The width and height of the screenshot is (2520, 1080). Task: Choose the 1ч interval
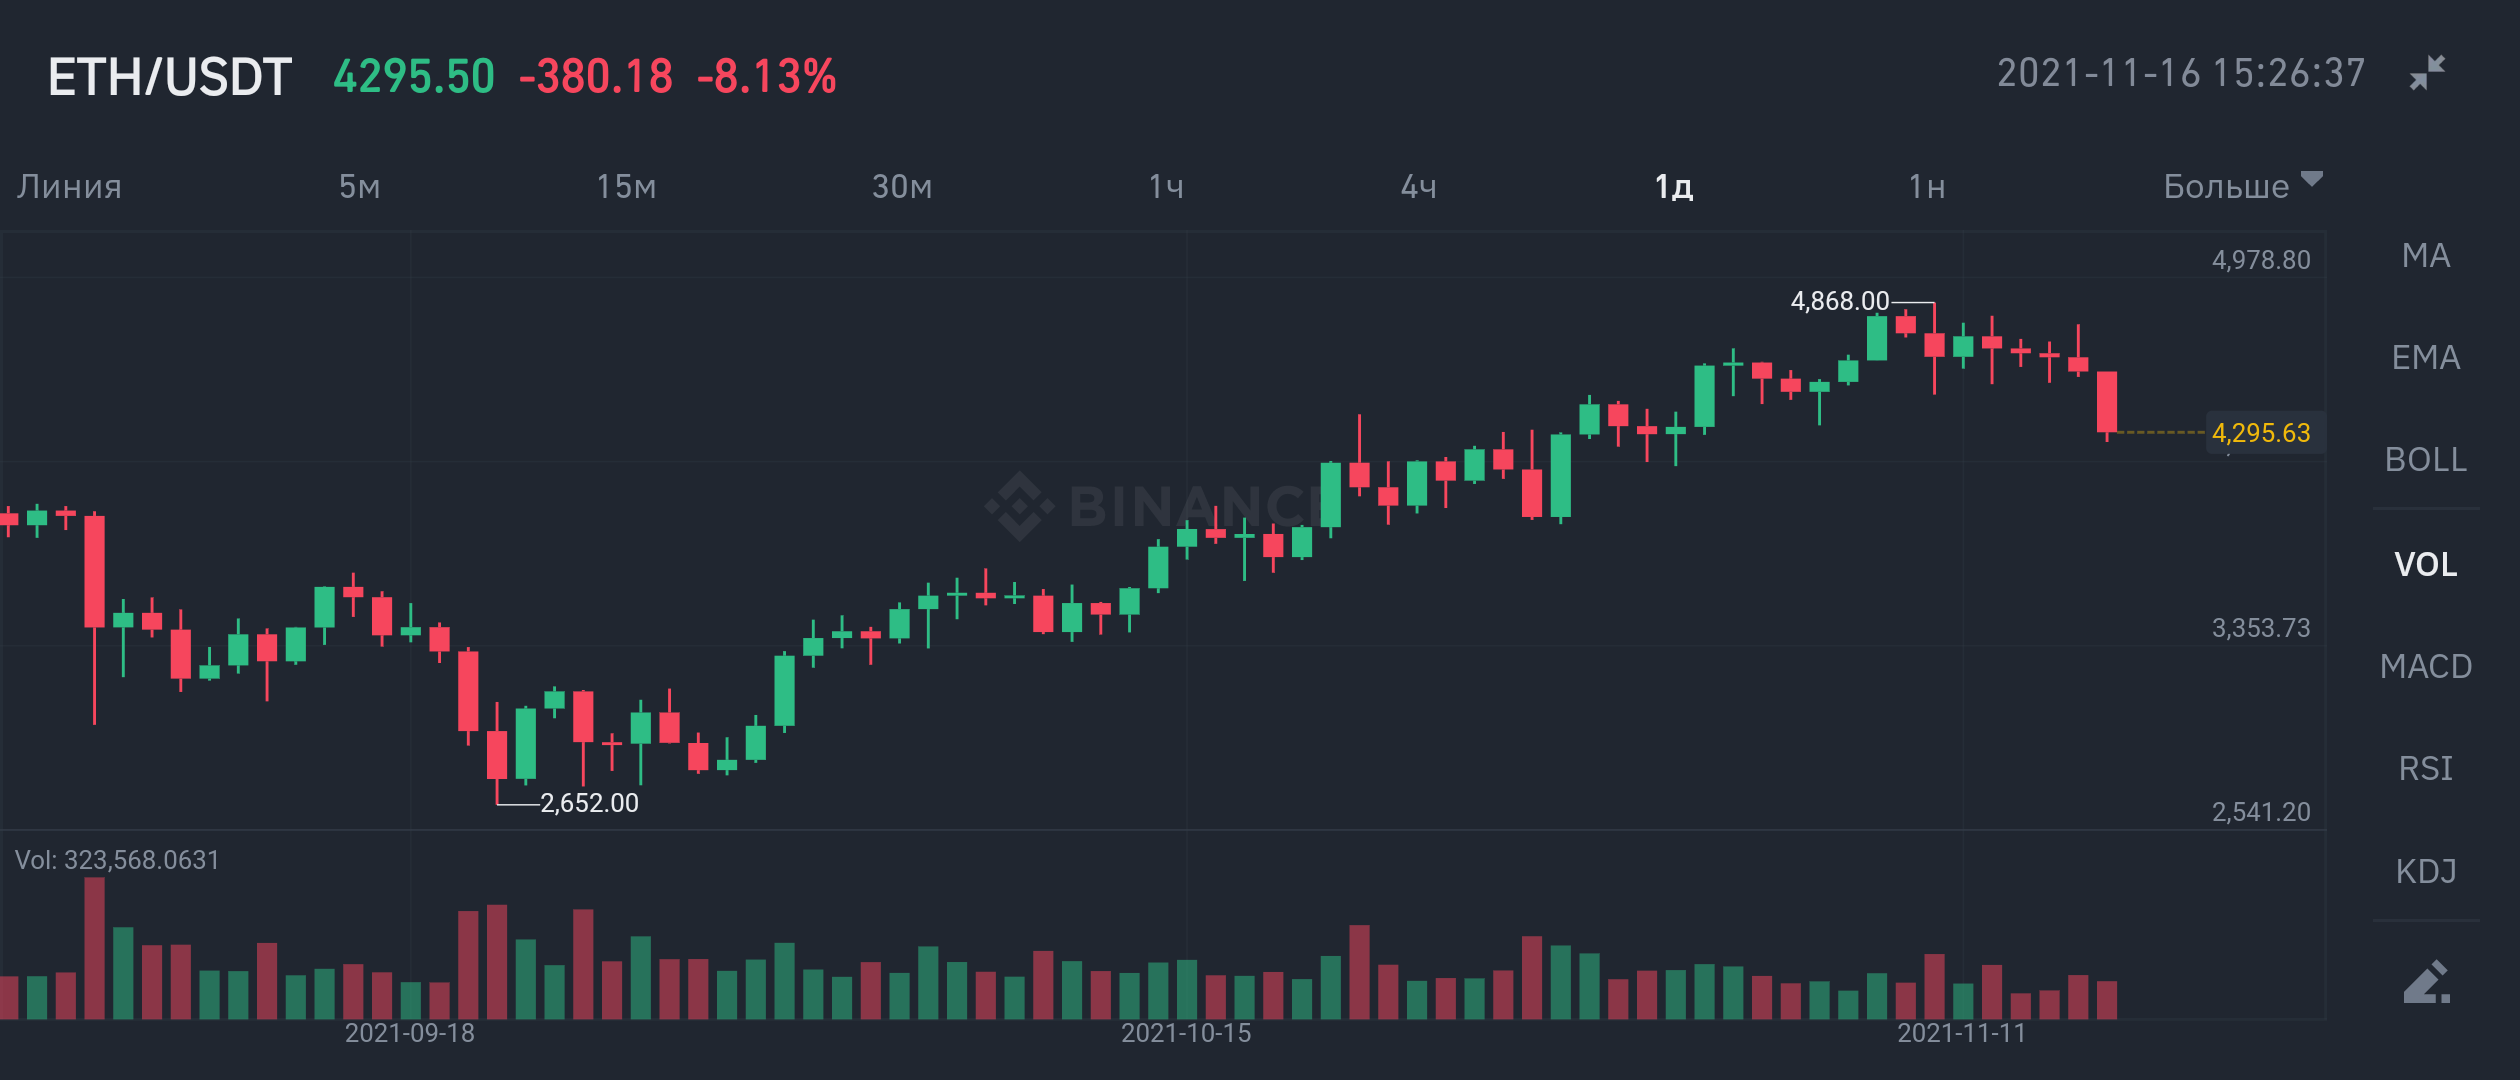pos(1166,186)
